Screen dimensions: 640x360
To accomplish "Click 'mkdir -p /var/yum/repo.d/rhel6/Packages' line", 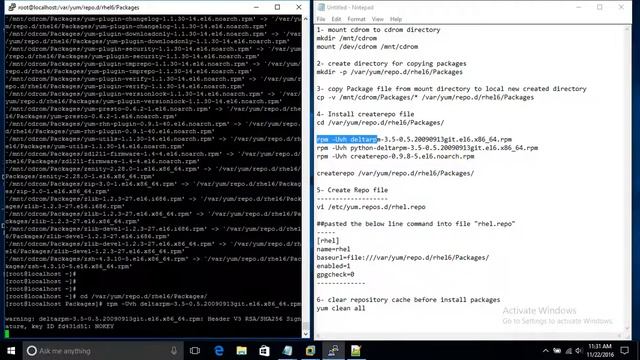I will click(389, 72).
